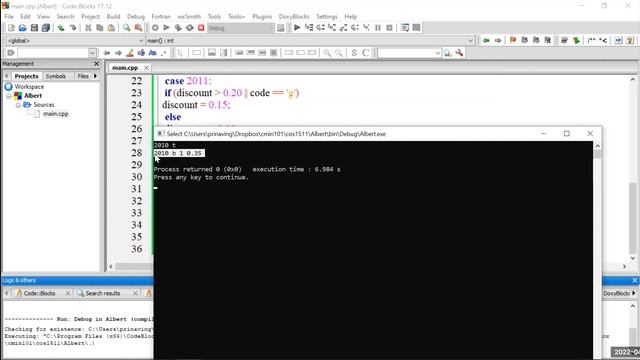Select main.cpp in the project tree
640x360 pixels.
pyautogui.click(x=56, y=114)
